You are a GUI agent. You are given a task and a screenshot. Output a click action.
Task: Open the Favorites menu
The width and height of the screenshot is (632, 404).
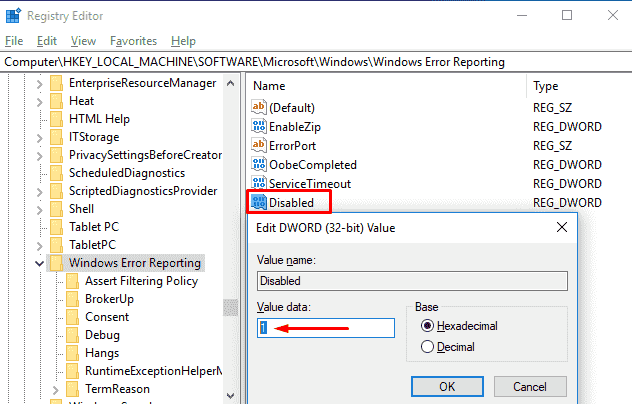[133, 41]
